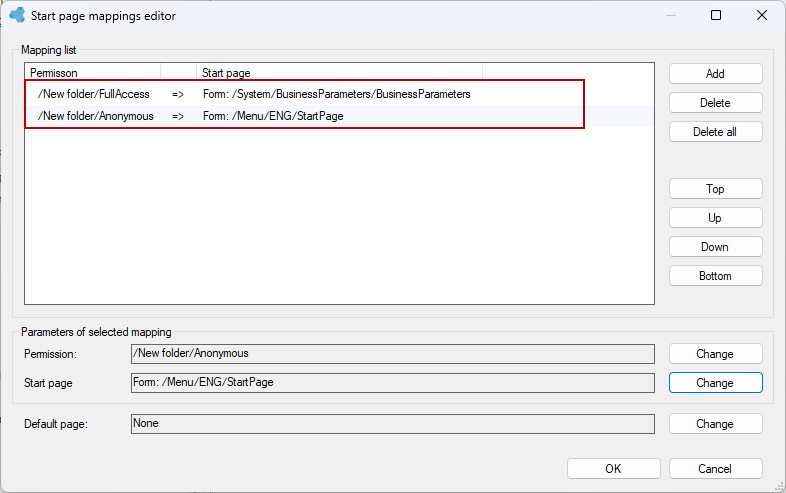The width and height of the screenshot is (786, 493).
Task: Move selected mapping to Top
Action: [715, 189]
